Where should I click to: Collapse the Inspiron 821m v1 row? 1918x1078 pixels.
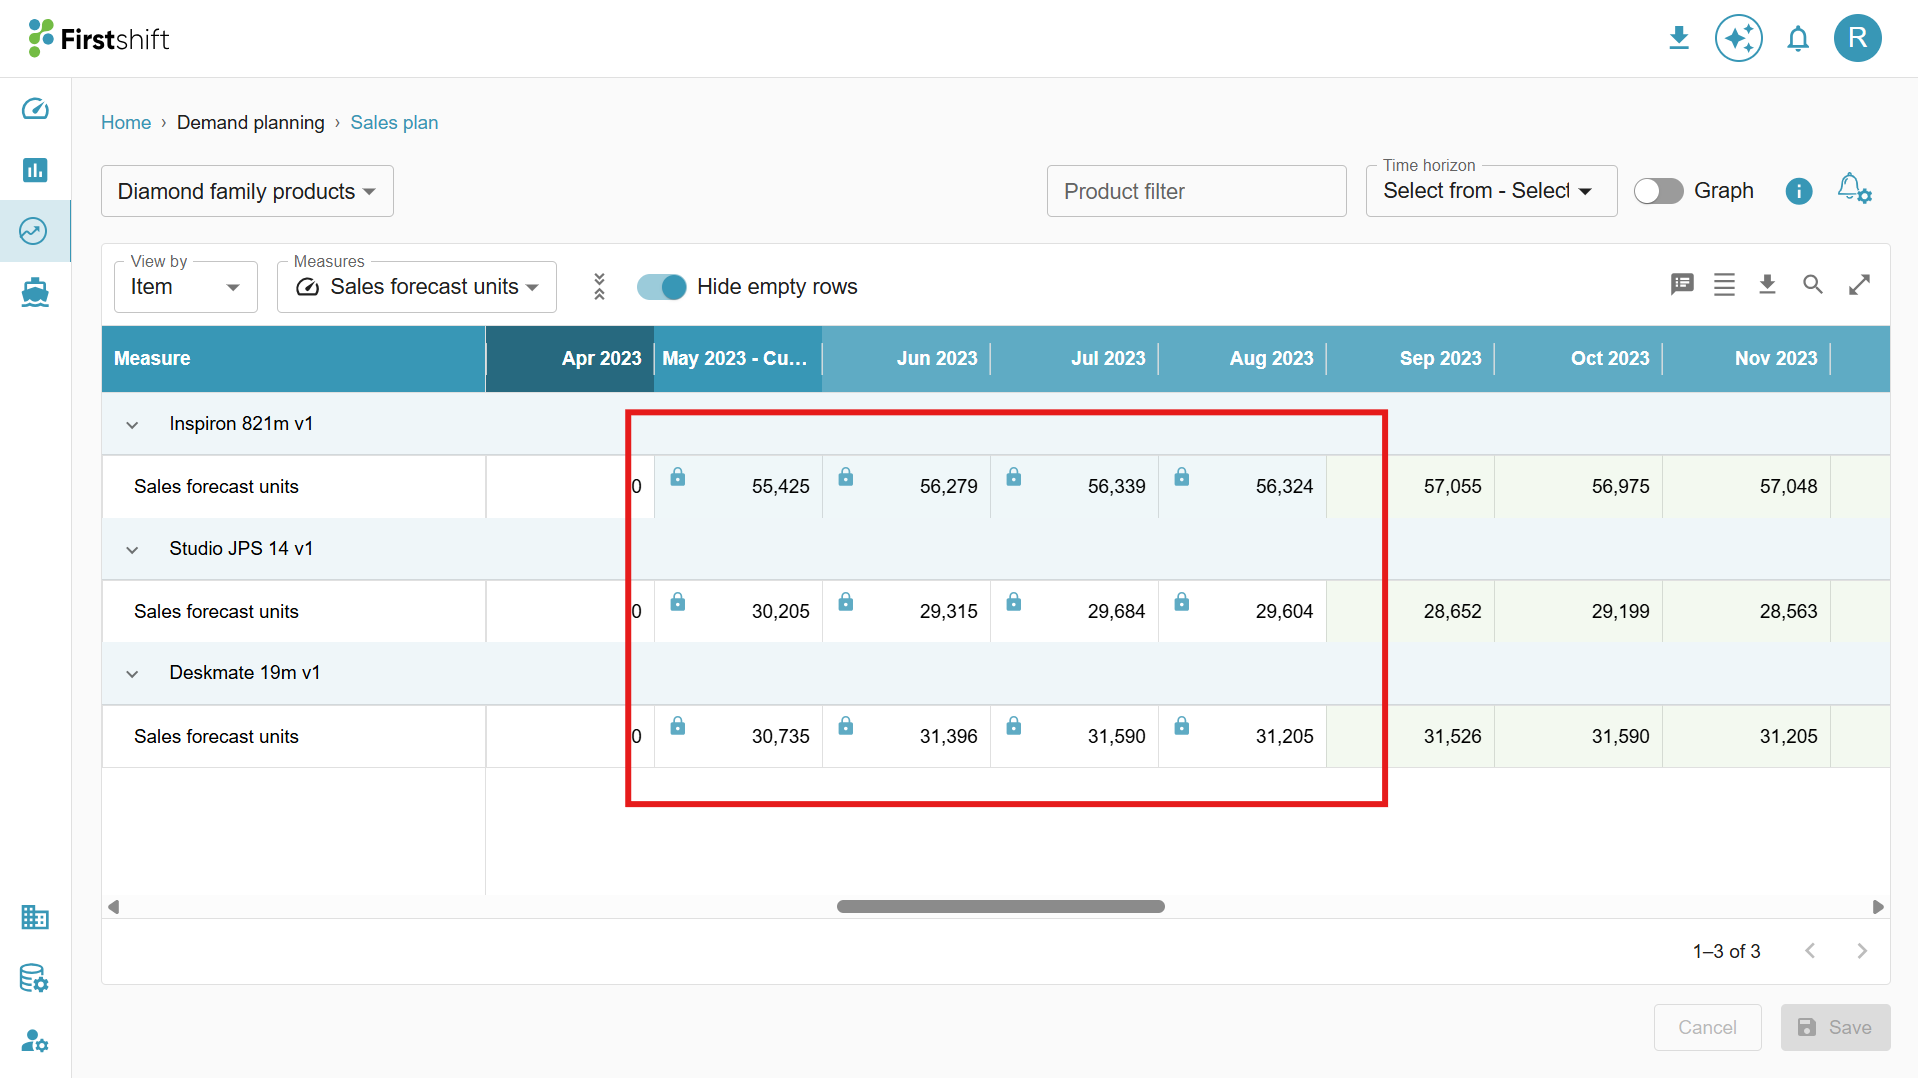[132, 425]
